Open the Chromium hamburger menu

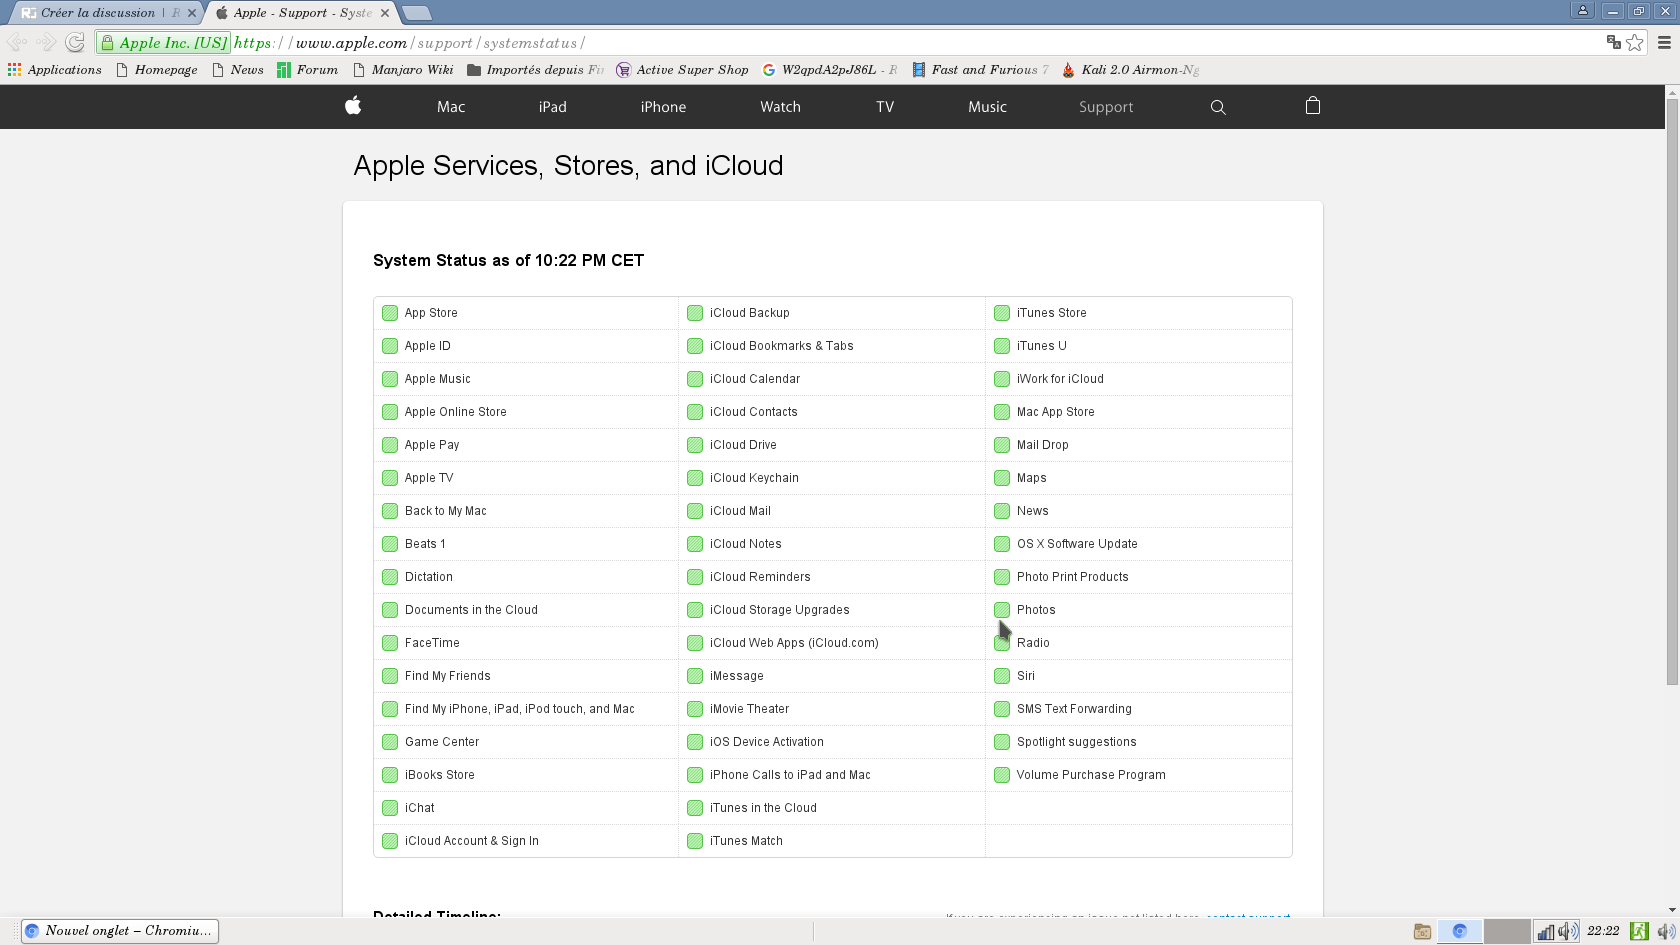1664,42
